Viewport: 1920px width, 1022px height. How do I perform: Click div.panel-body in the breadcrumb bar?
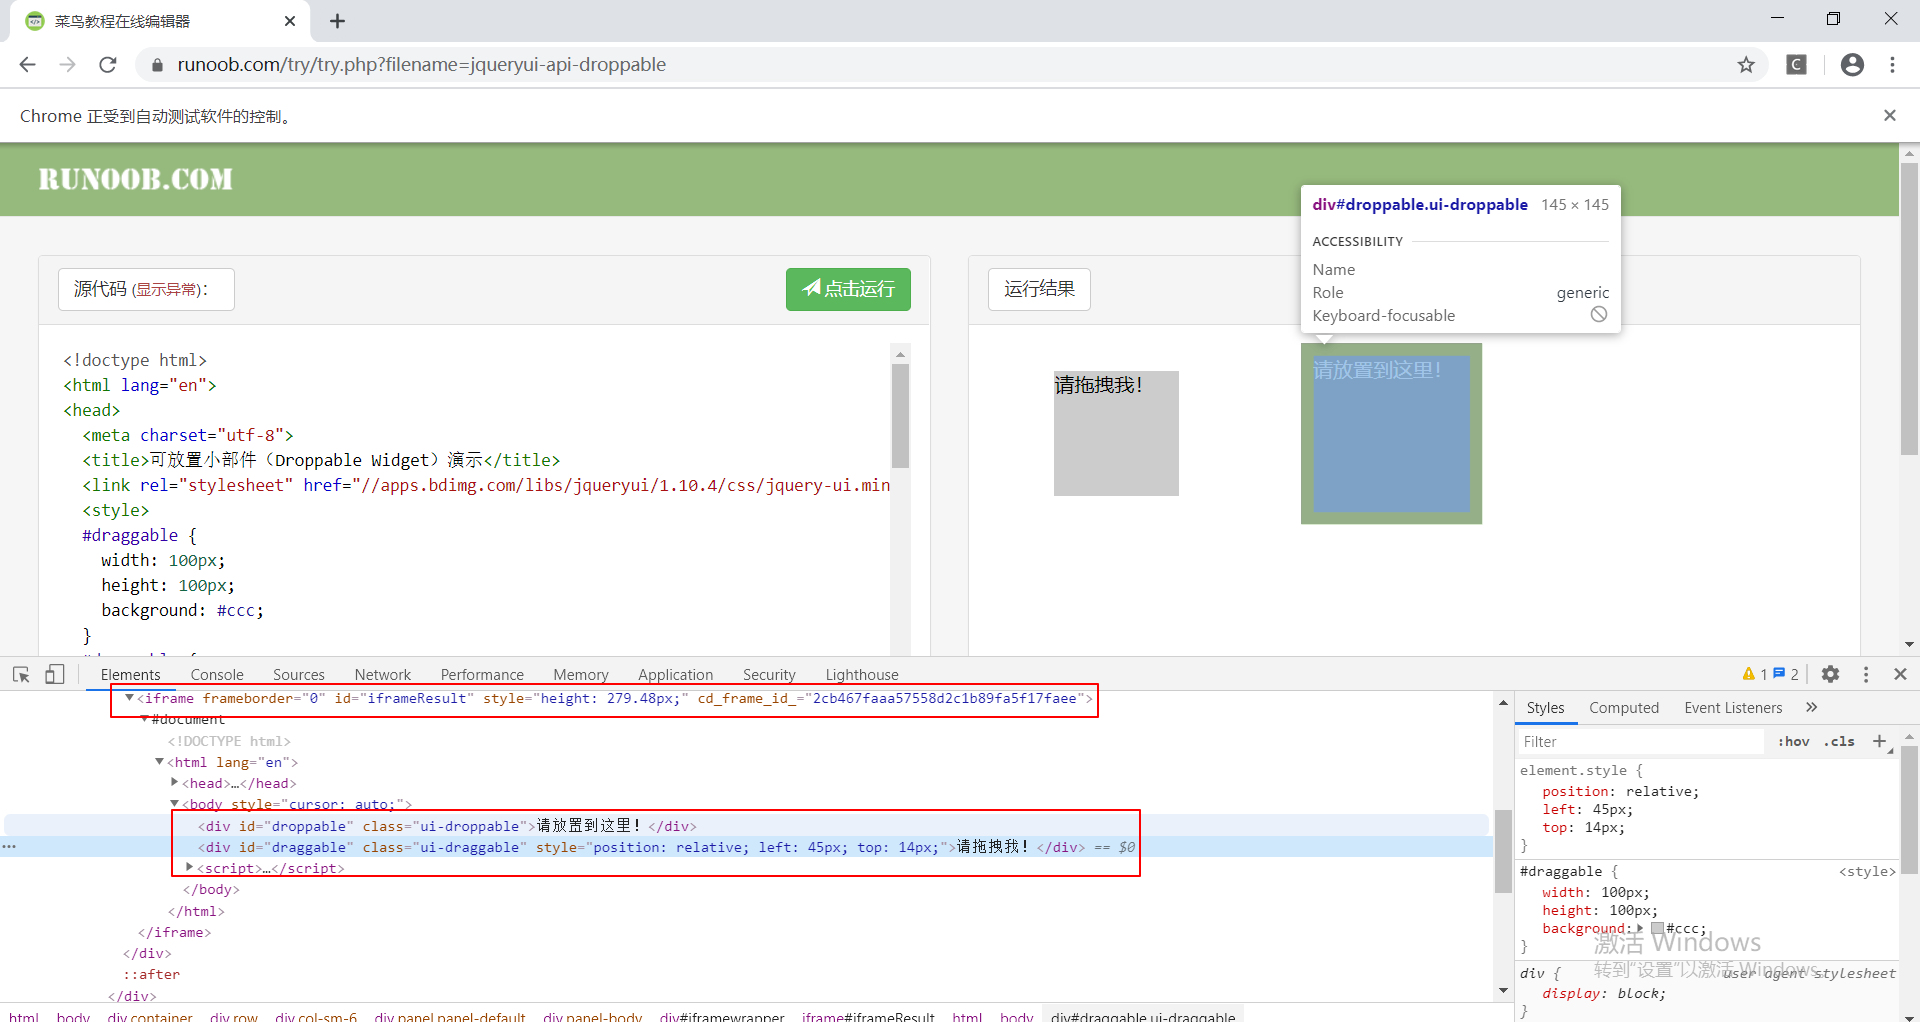pyautogui.click(x=593, y=1016)
